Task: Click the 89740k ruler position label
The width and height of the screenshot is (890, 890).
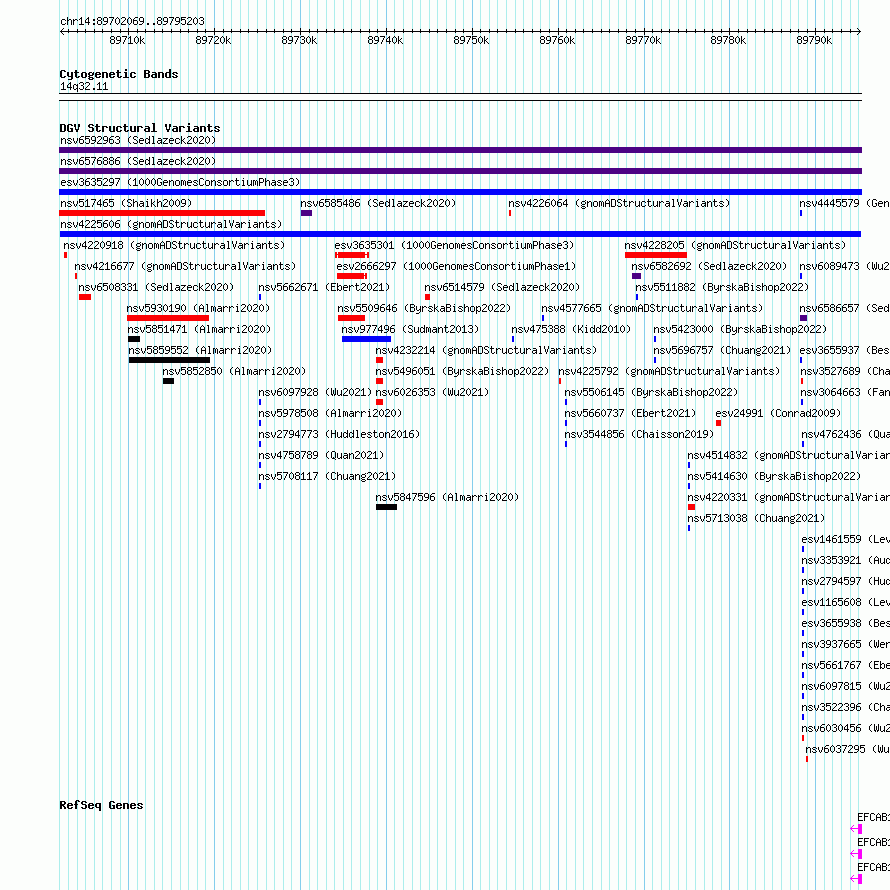Action: point(385,40)
